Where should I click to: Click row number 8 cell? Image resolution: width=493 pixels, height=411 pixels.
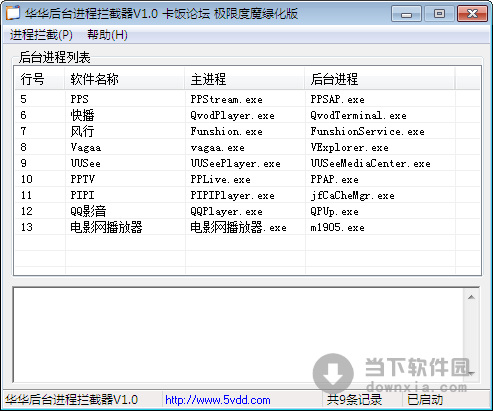pyautogui.click(x=23, y=147)
